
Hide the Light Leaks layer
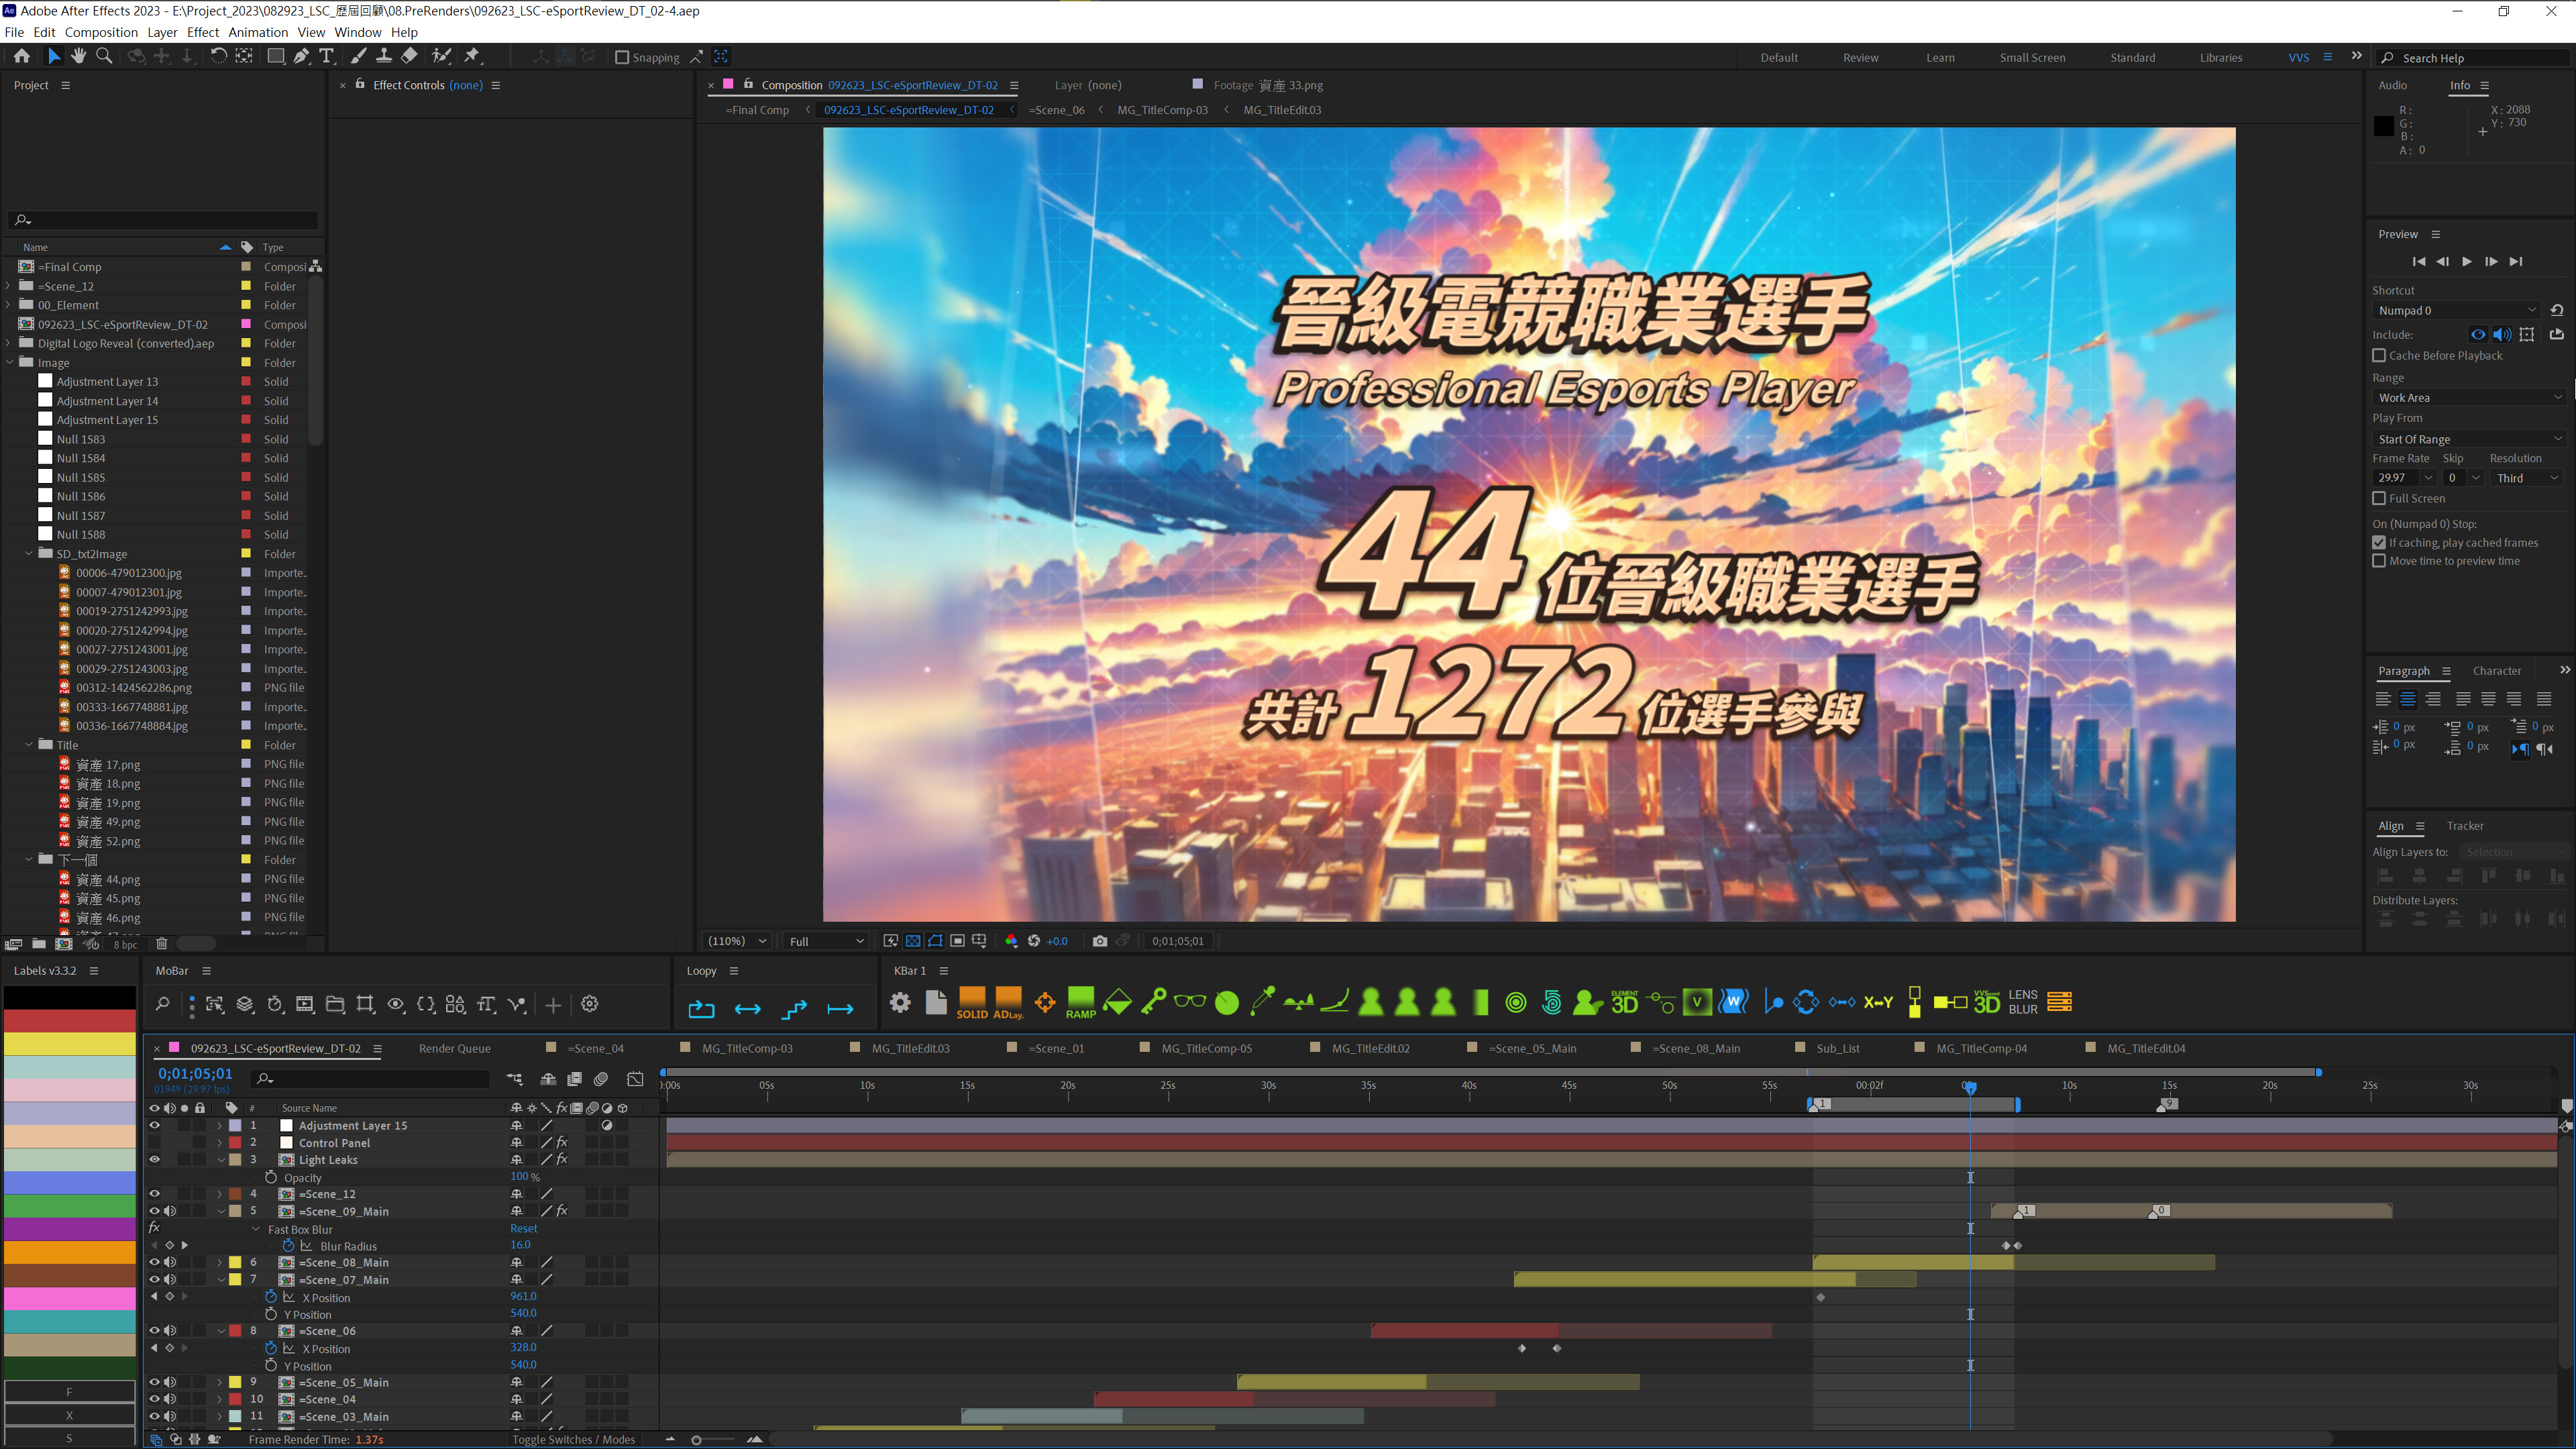tap(154, 1160)
